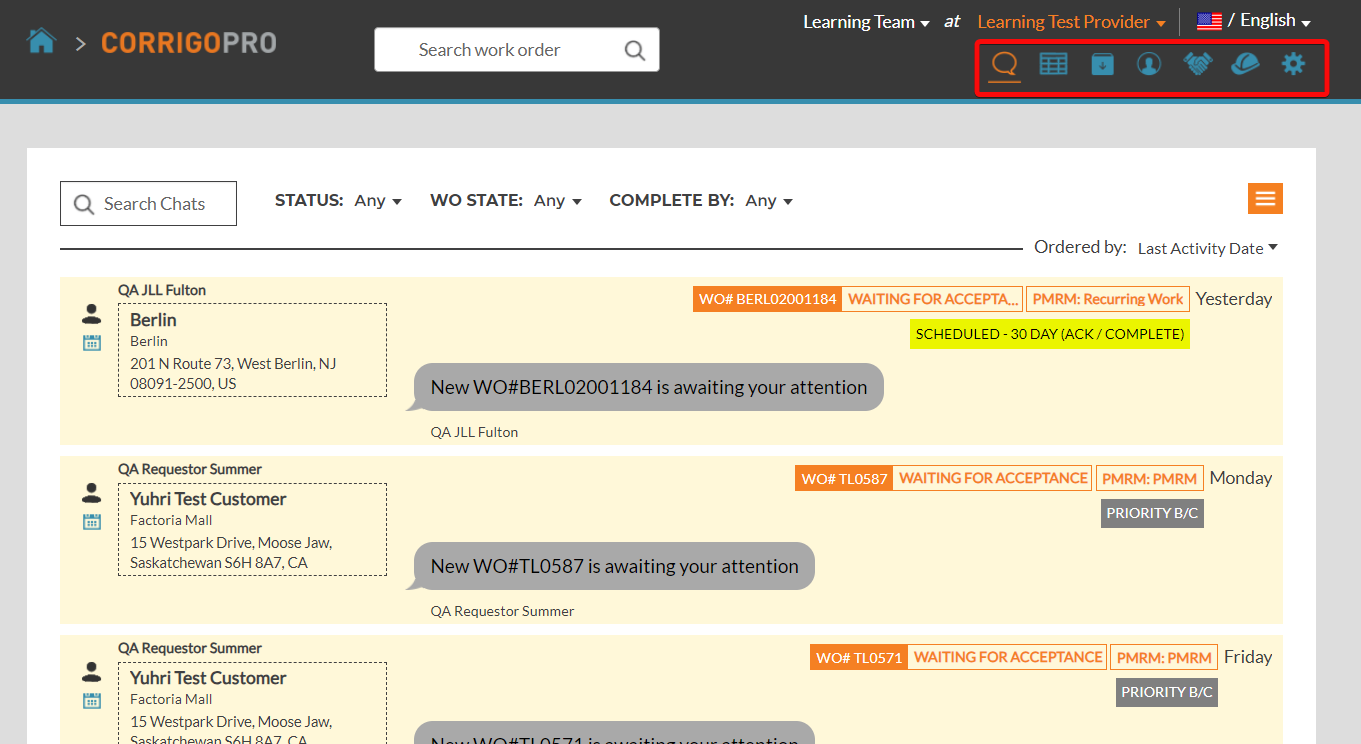
Task: Open the user profile circle icon
Action: click(x=1148, y=64)
